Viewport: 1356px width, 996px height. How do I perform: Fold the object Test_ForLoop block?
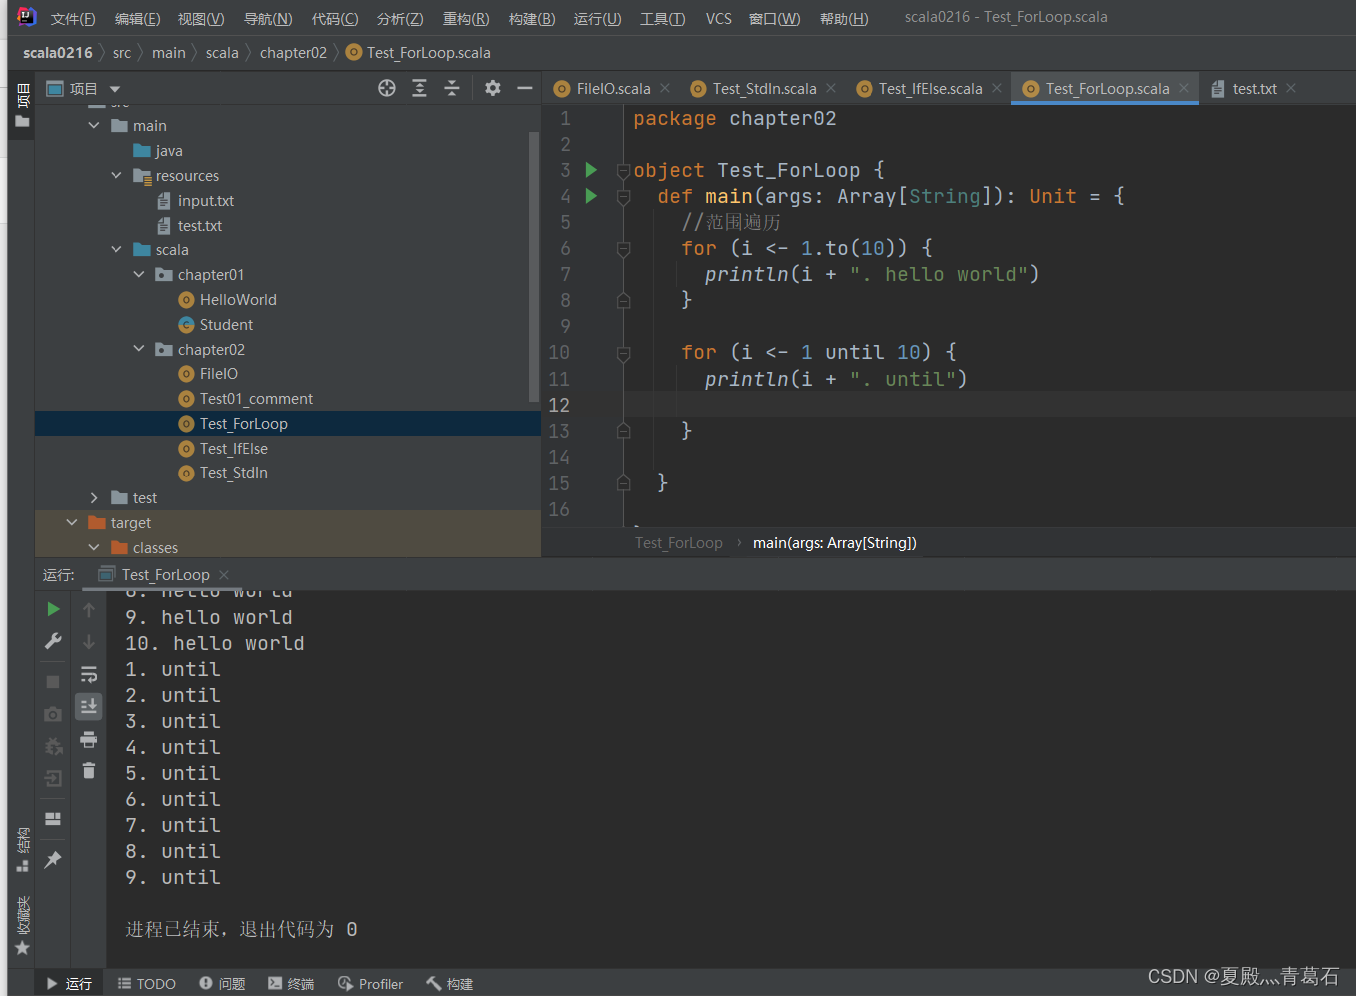click(623, 170)
